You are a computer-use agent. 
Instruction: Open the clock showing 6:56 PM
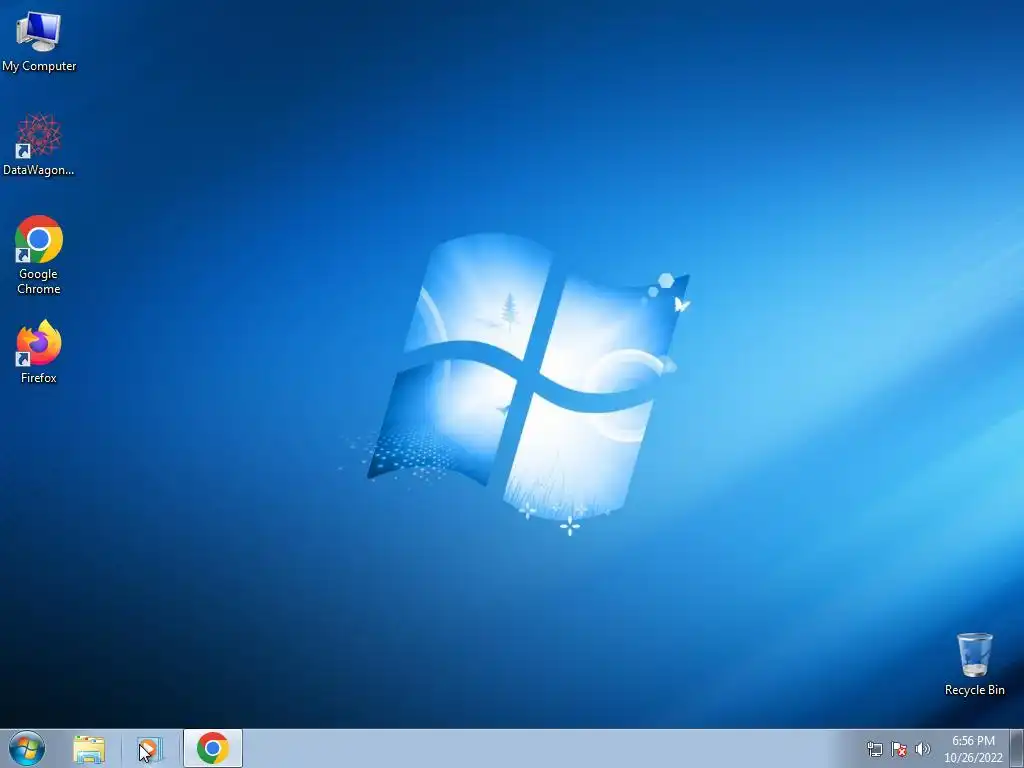pyautogui.click(x=973, y=748)
